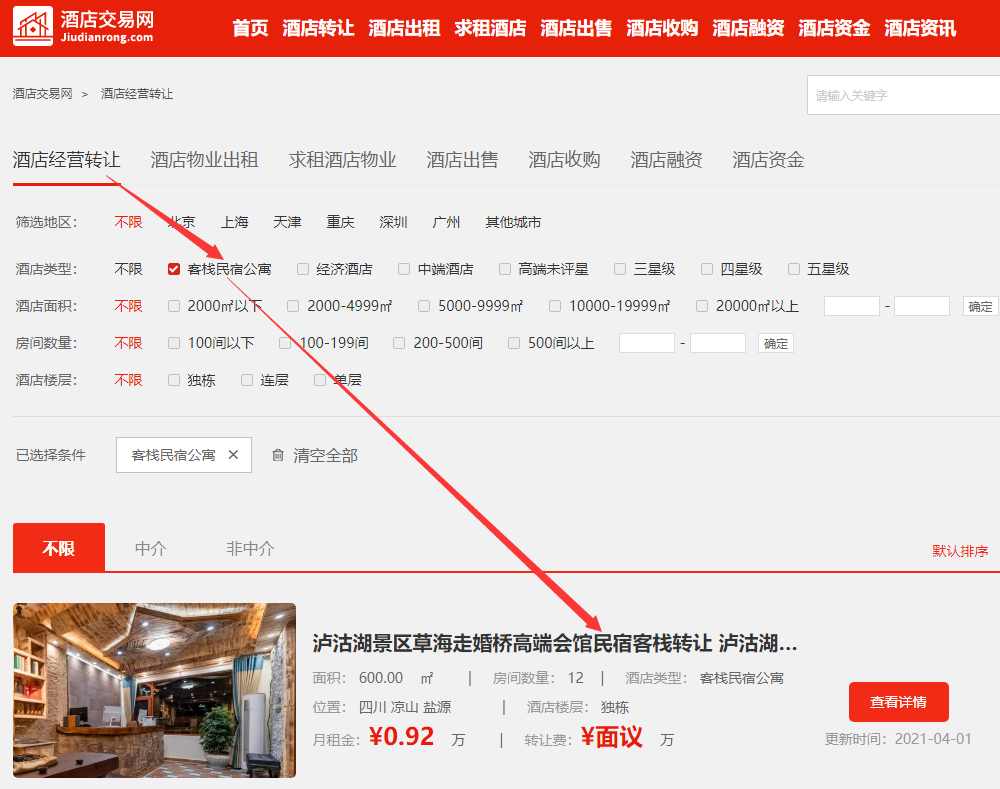The height and width of the screenshot is (789, 1000).
Task: Click the maximum room count field
Action: click(718, 343)
